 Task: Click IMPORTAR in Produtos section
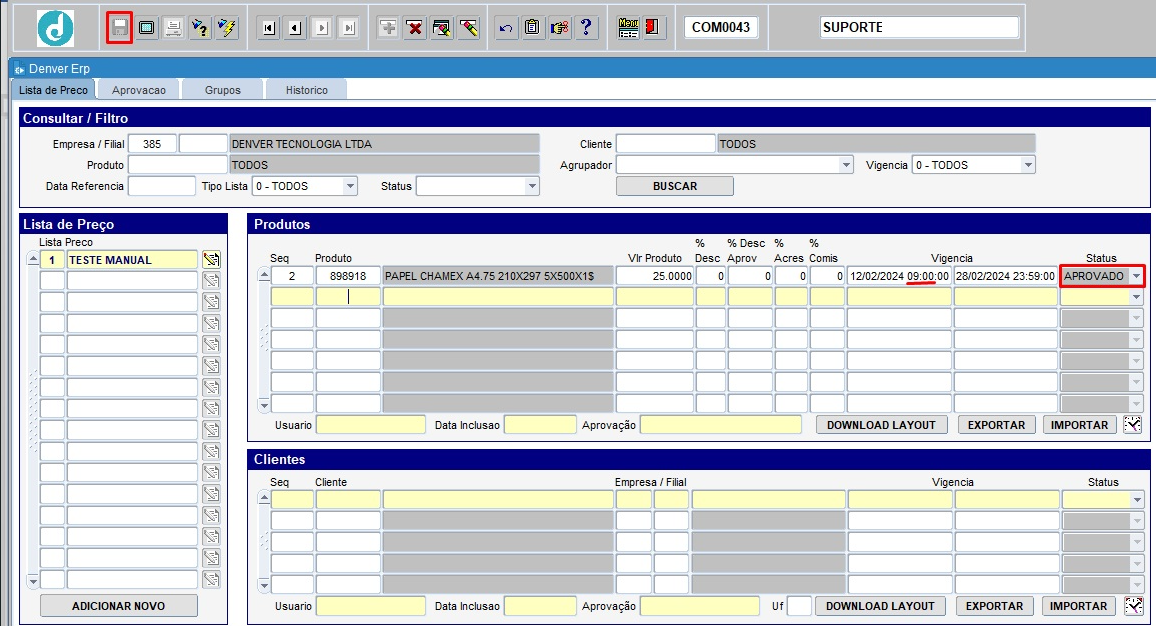pos(1079,425)
